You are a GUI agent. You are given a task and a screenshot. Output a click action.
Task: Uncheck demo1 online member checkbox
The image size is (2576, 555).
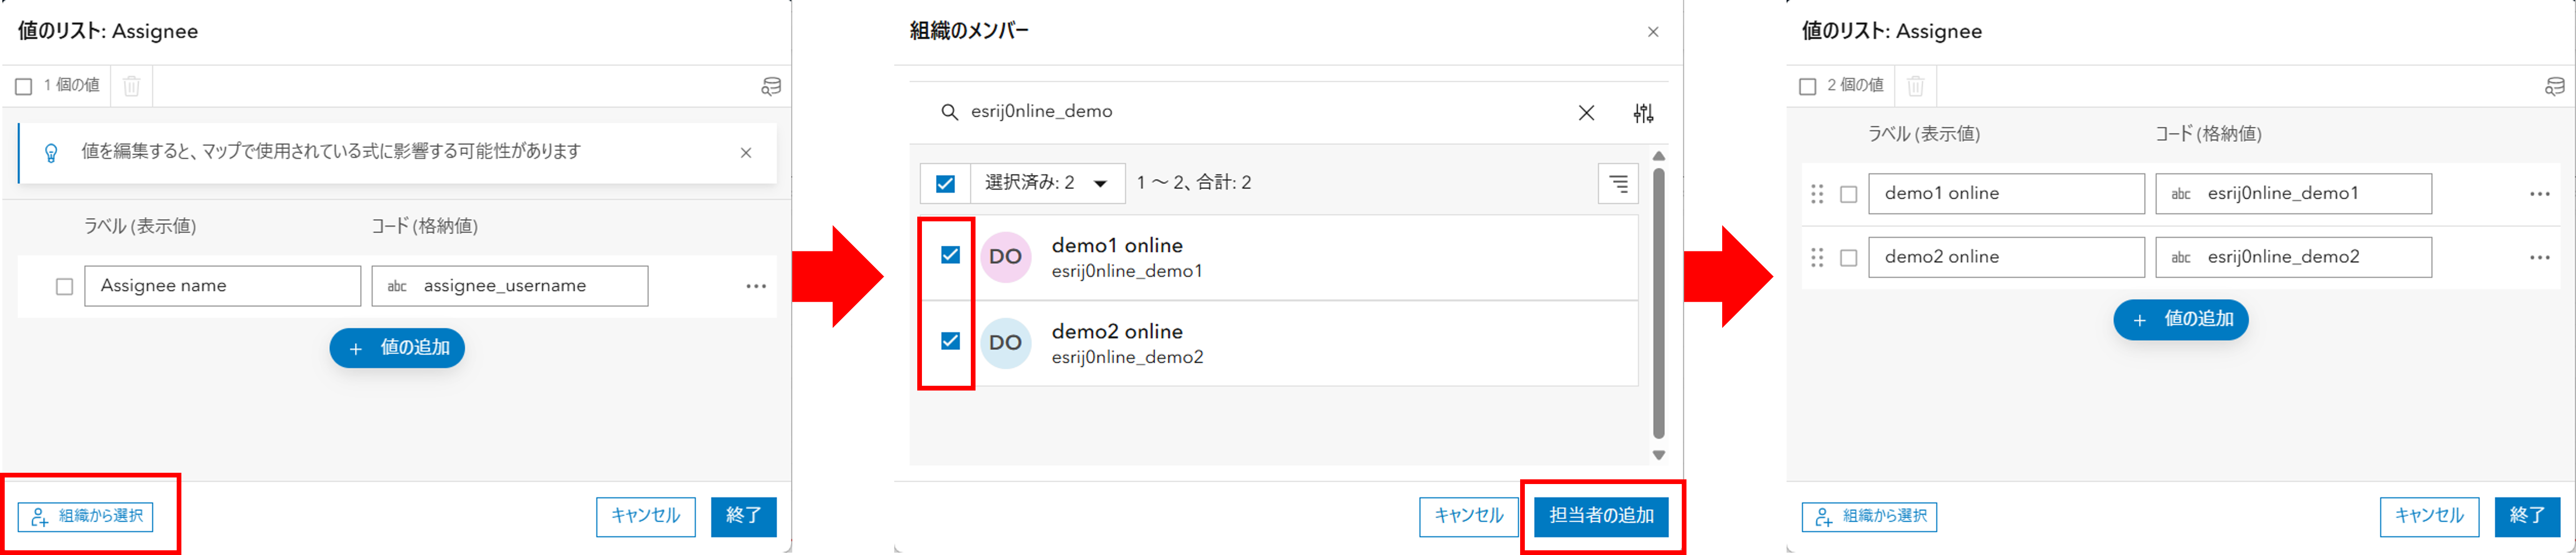pos(950,256)
